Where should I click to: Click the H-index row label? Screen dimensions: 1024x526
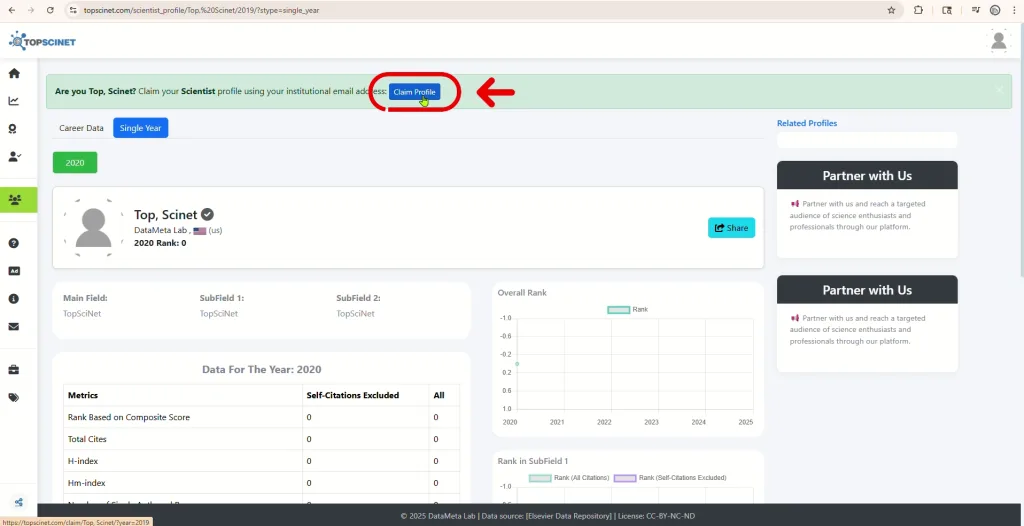tap(83, 461)
